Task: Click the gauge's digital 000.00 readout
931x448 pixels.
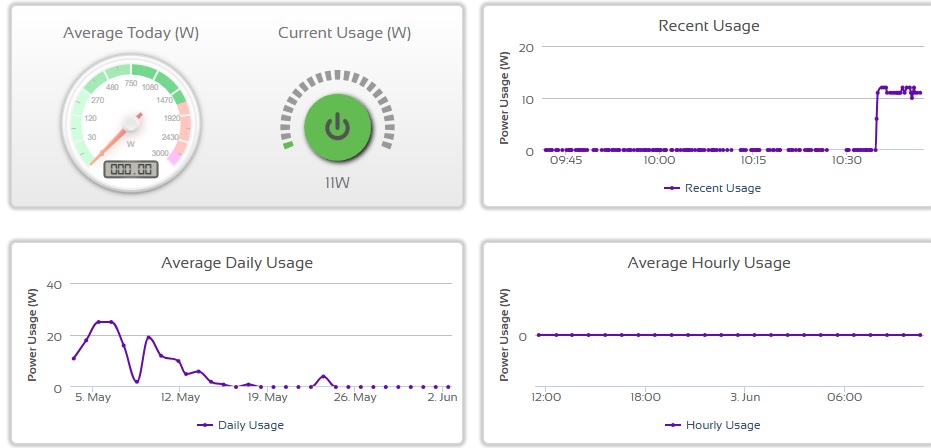Action: [x=131, y=168]
